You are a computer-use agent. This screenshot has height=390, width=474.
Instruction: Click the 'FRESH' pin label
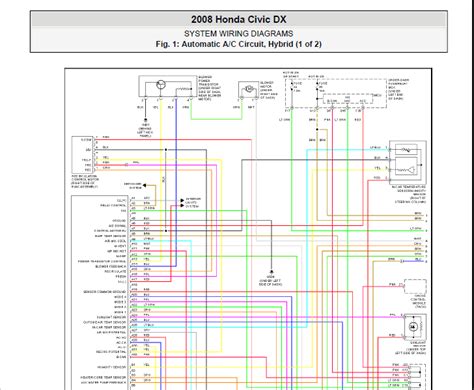tap(121, 277)
